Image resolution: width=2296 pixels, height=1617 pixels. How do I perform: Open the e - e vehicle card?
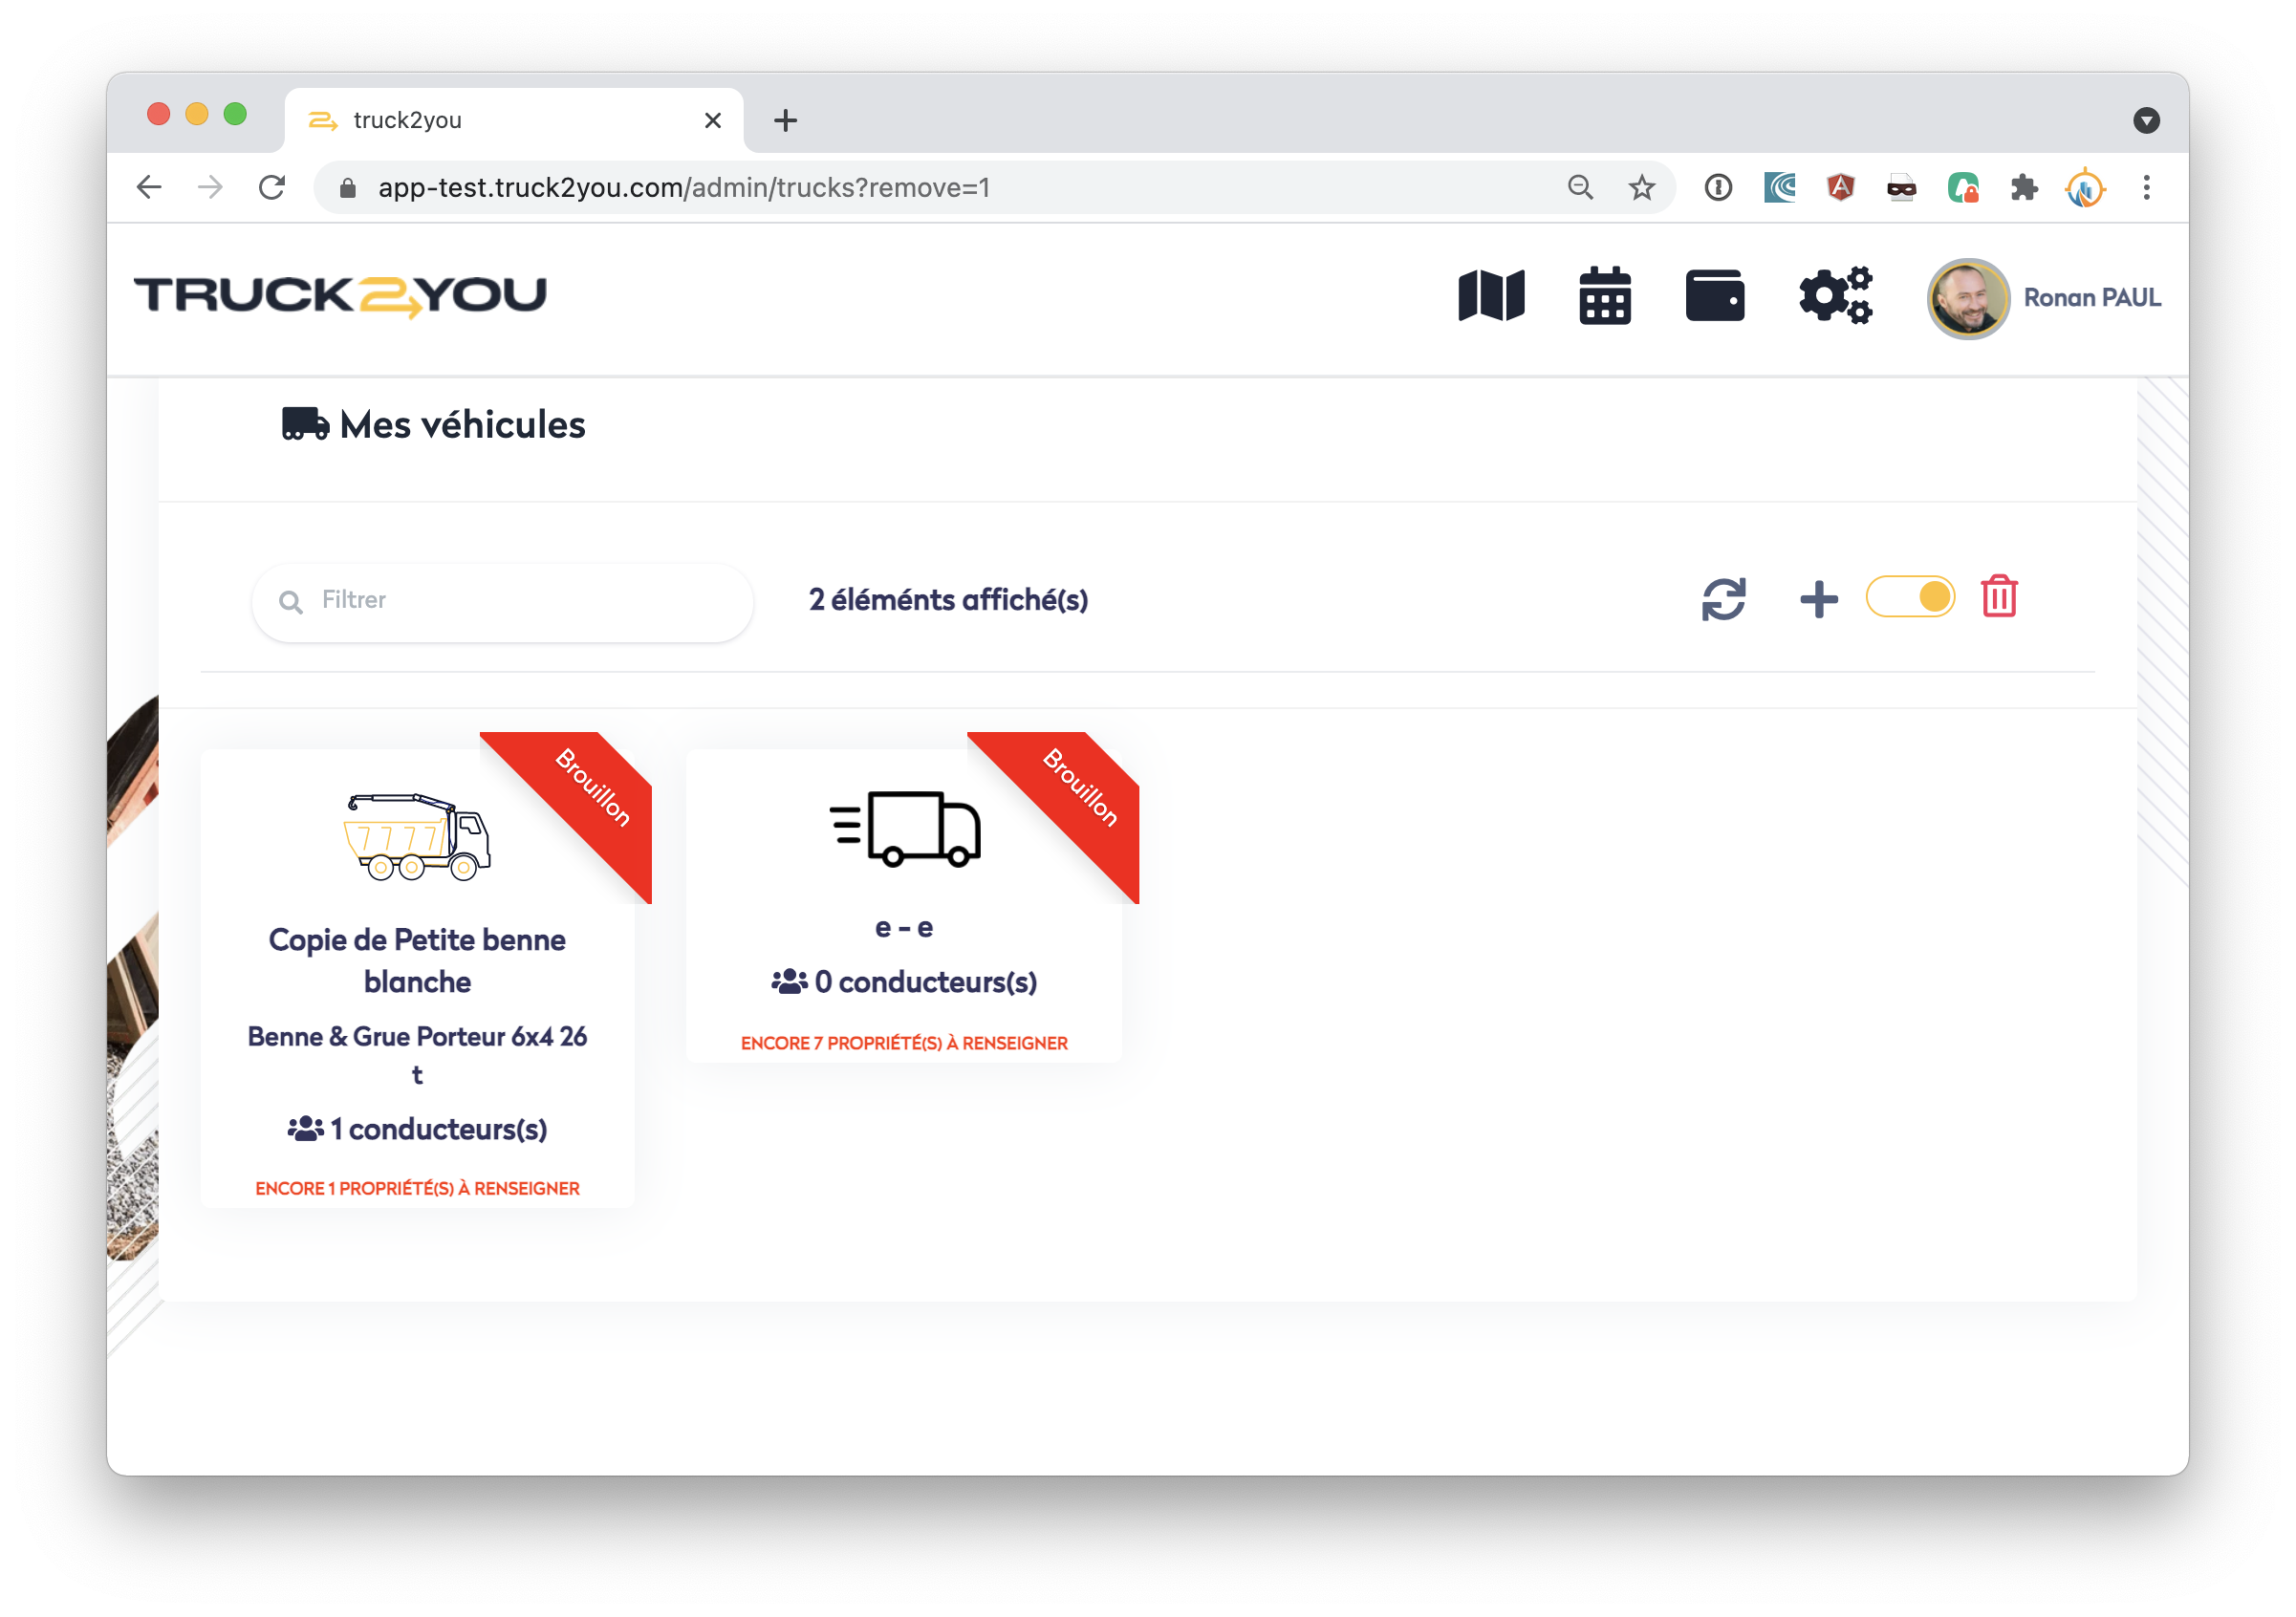click(903, 927)
